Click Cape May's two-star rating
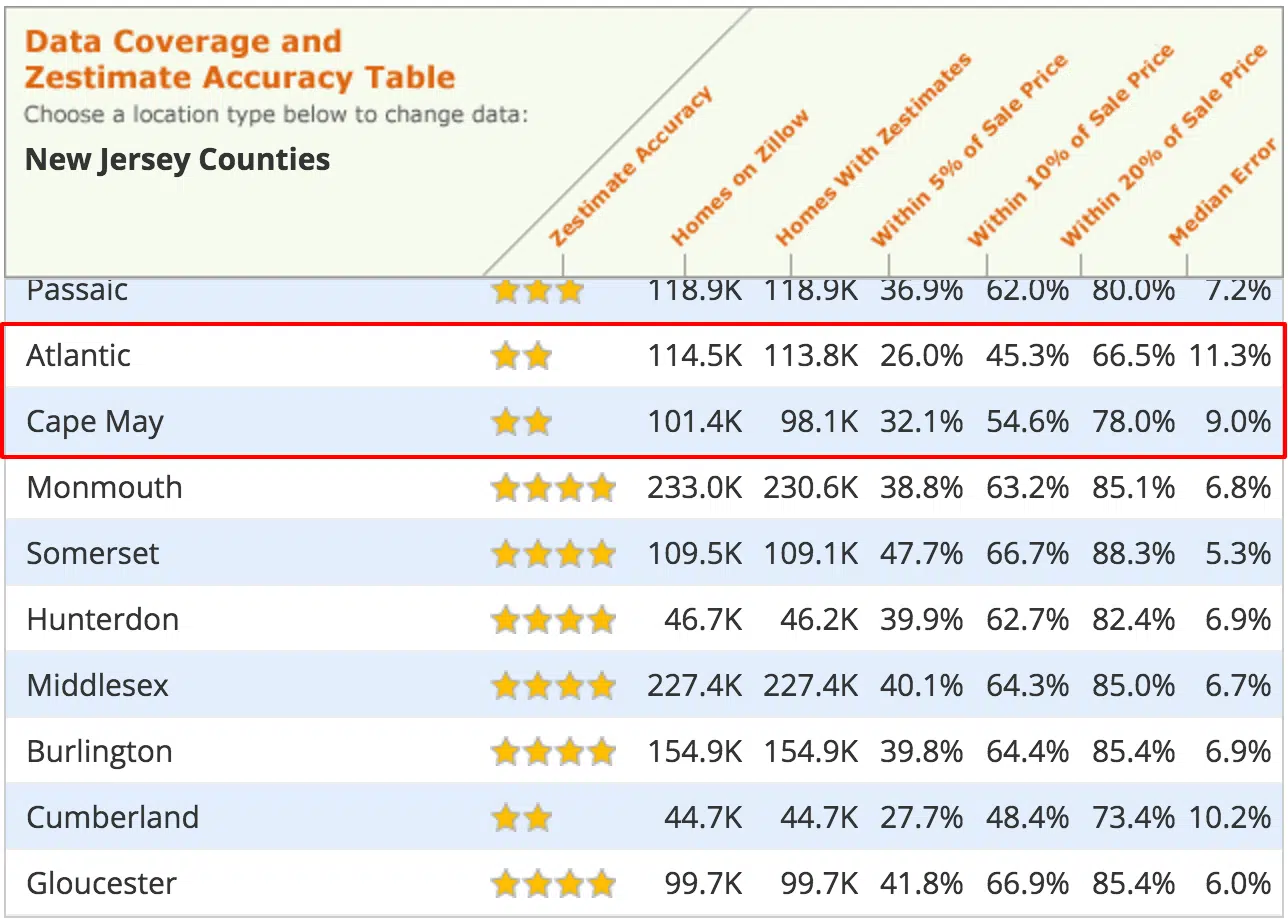The image size is (1288, 924). [x=522, y=422]
